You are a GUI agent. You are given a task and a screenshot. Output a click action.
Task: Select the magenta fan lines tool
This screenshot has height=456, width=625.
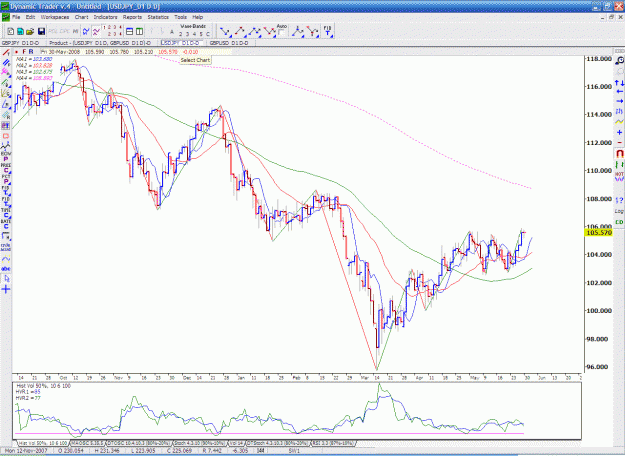(x=6, y=72)
